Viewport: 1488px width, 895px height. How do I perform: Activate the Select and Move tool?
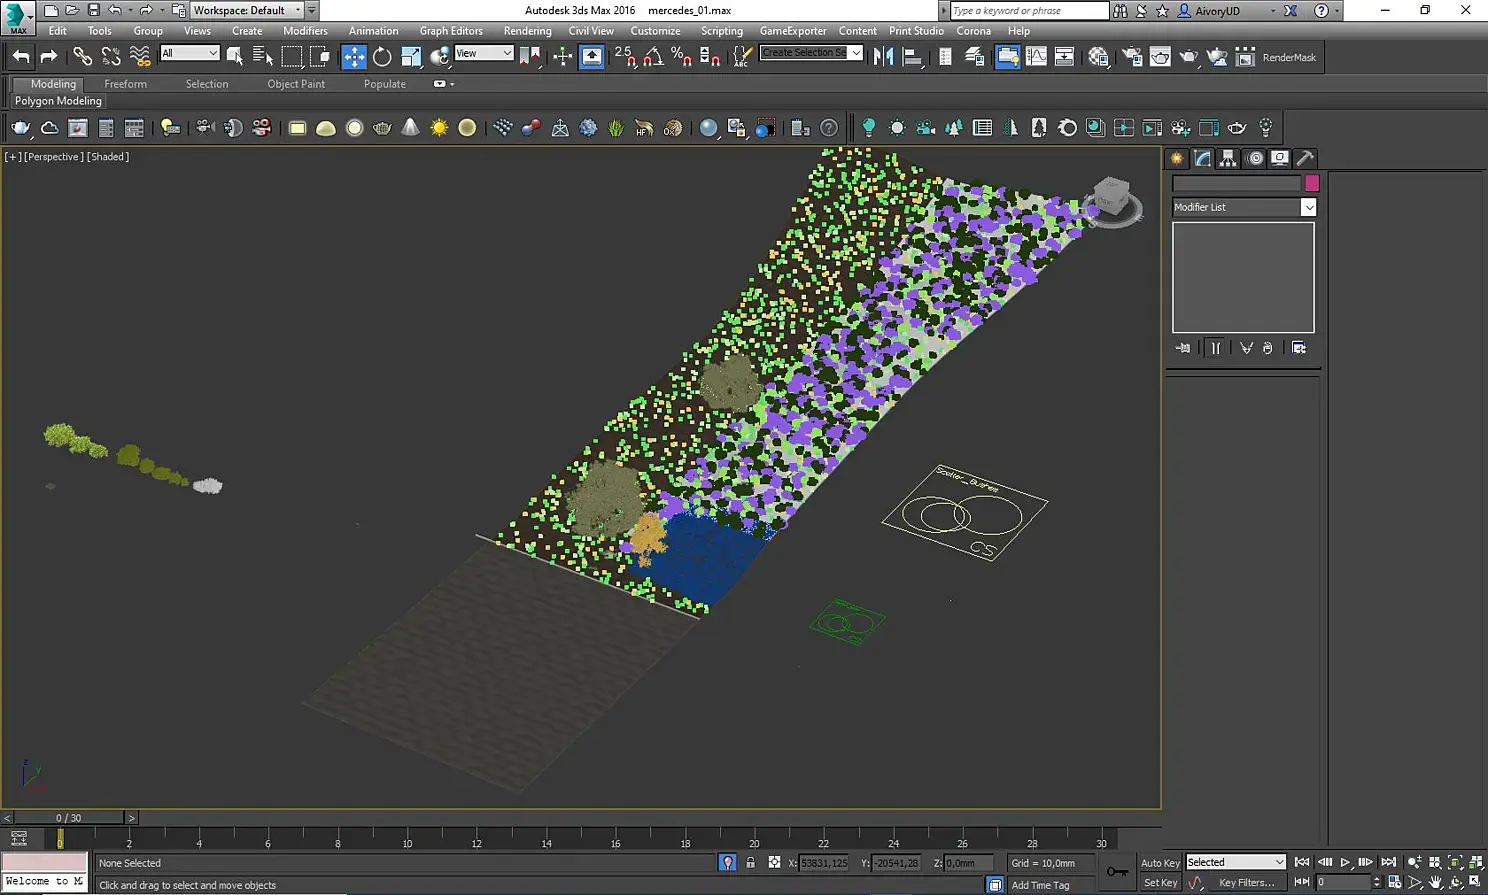coord(354,57)
